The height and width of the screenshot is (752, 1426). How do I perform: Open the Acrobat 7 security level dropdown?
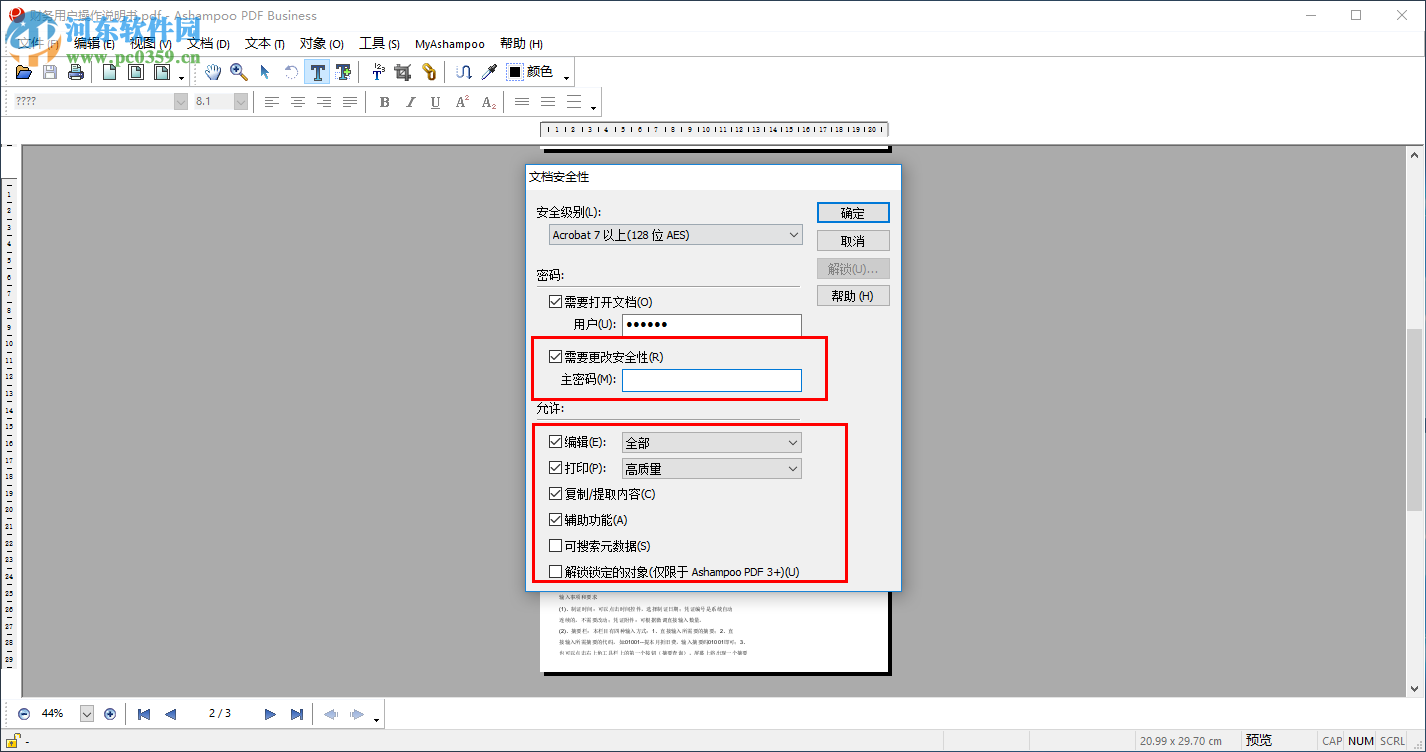[x=675, y=234]
